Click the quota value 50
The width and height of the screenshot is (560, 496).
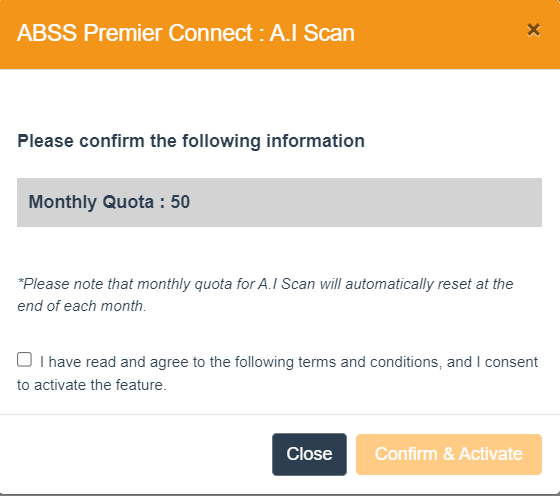[180, 202]
